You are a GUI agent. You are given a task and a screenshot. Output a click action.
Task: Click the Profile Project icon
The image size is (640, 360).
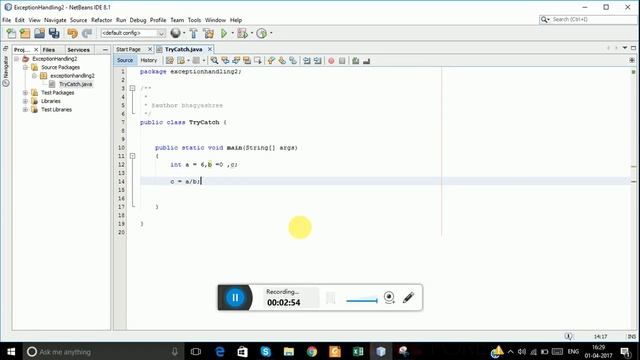coord(262,33)
